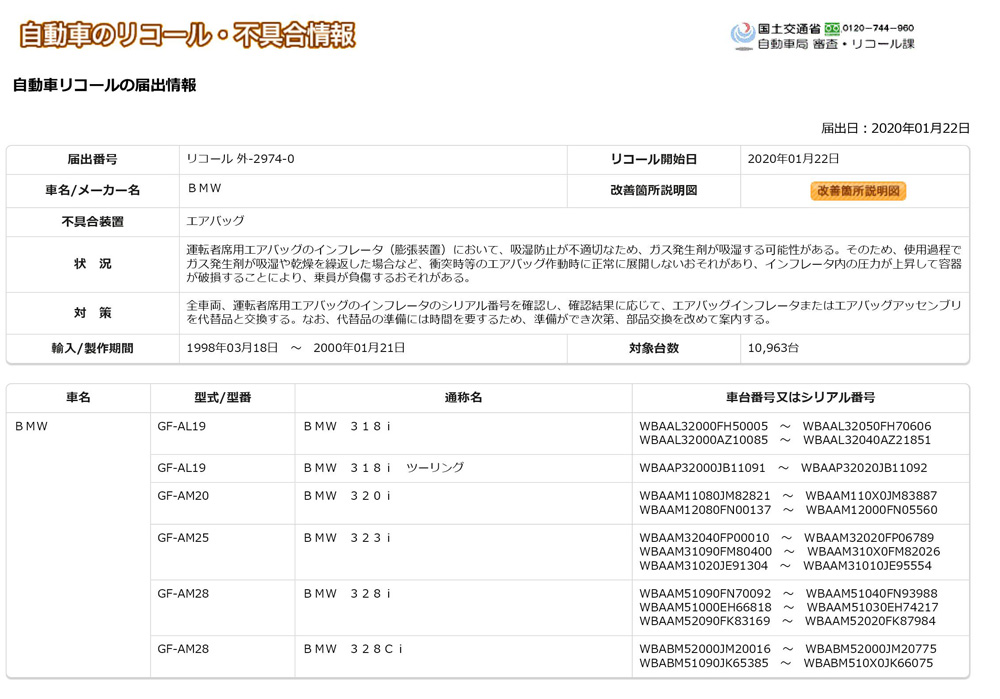1000x699 pixels.
Task: Click the 車台番号又はシリアル番号 column header
Action: [800, 397]
